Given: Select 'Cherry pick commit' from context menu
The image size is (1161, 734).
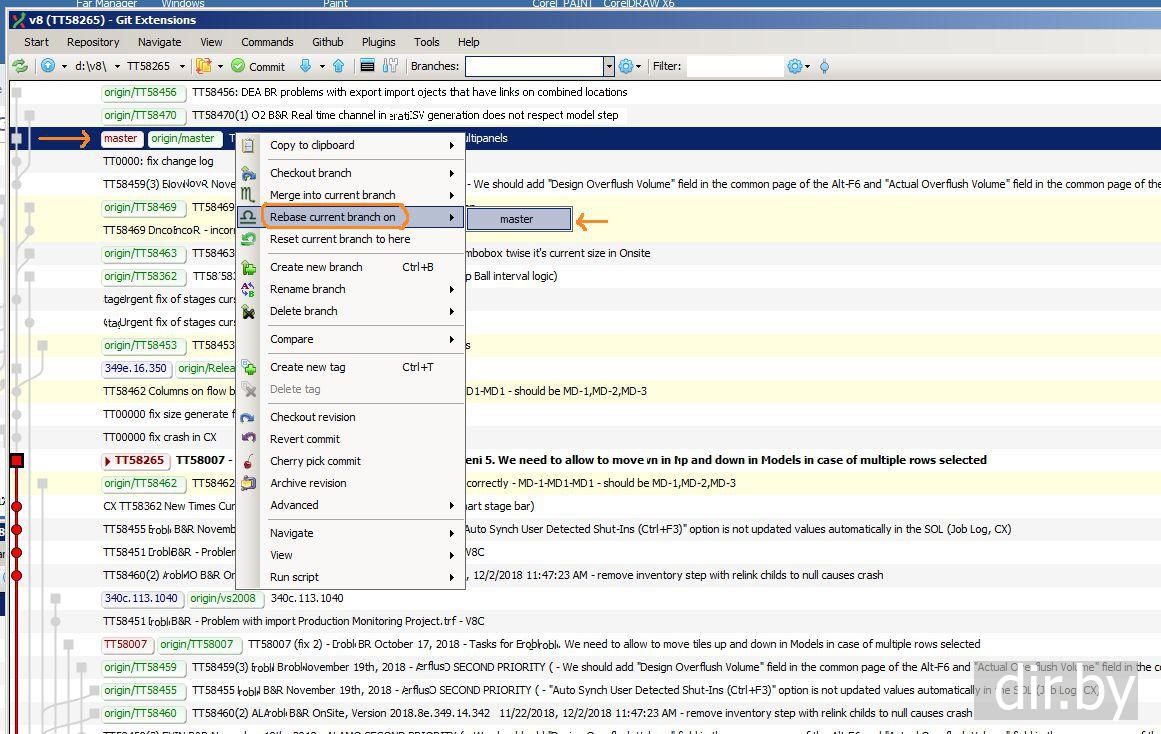Looking at the screenshot, I should point(315,461).
